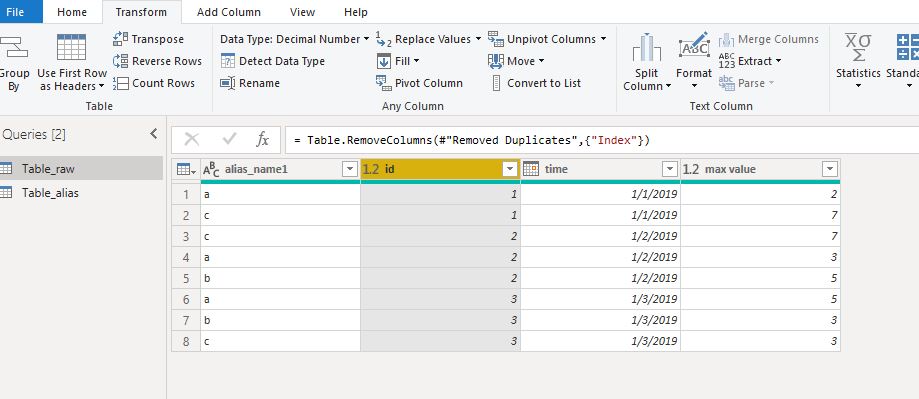Click the max value cell showing 2 in row 1
Image resolution: width=919 pixels, height=399 pixels.
pyautogui.click(x=760, y=194)
